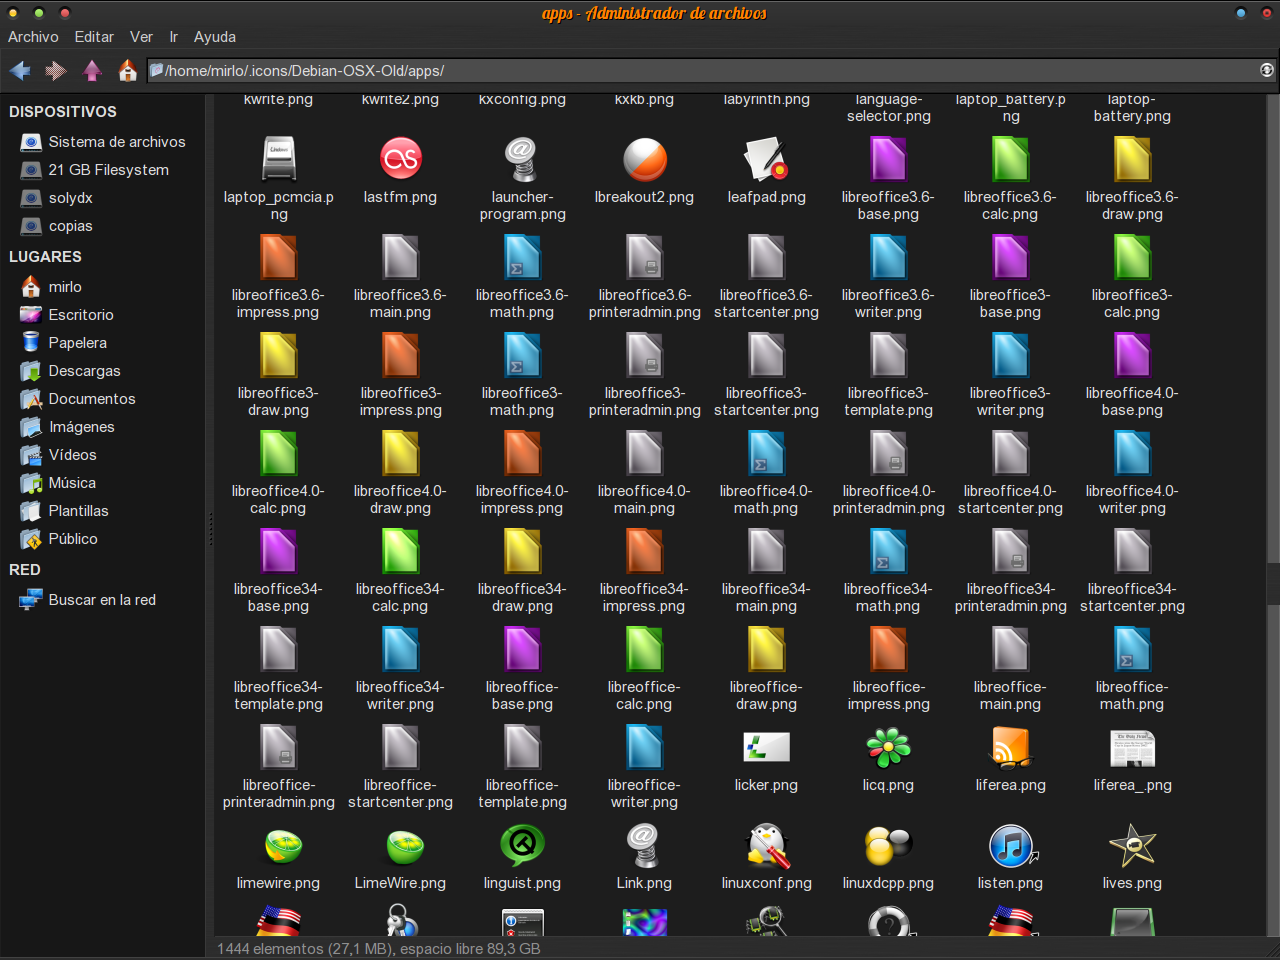Viewport: 1280px width, 960px height.
Task: Open home folder via house icon
Action: (127, 71)
